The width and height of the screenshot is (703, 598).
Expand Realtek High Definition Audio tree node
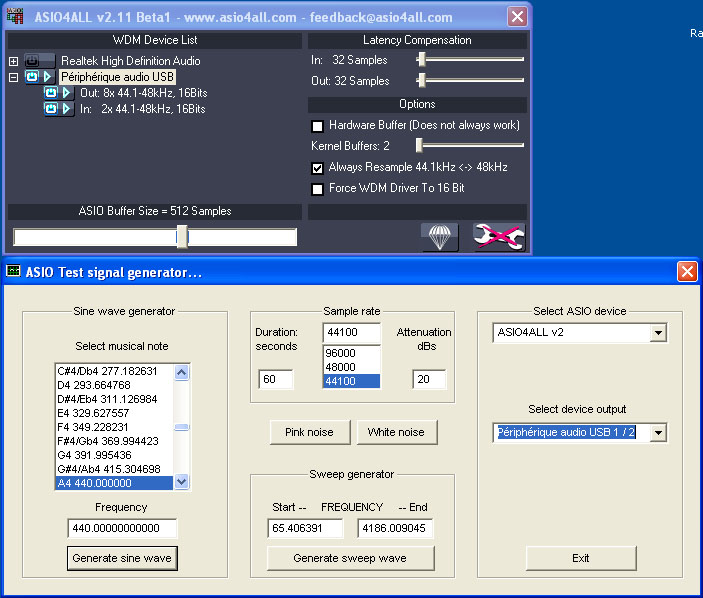[x=13, y=61]
